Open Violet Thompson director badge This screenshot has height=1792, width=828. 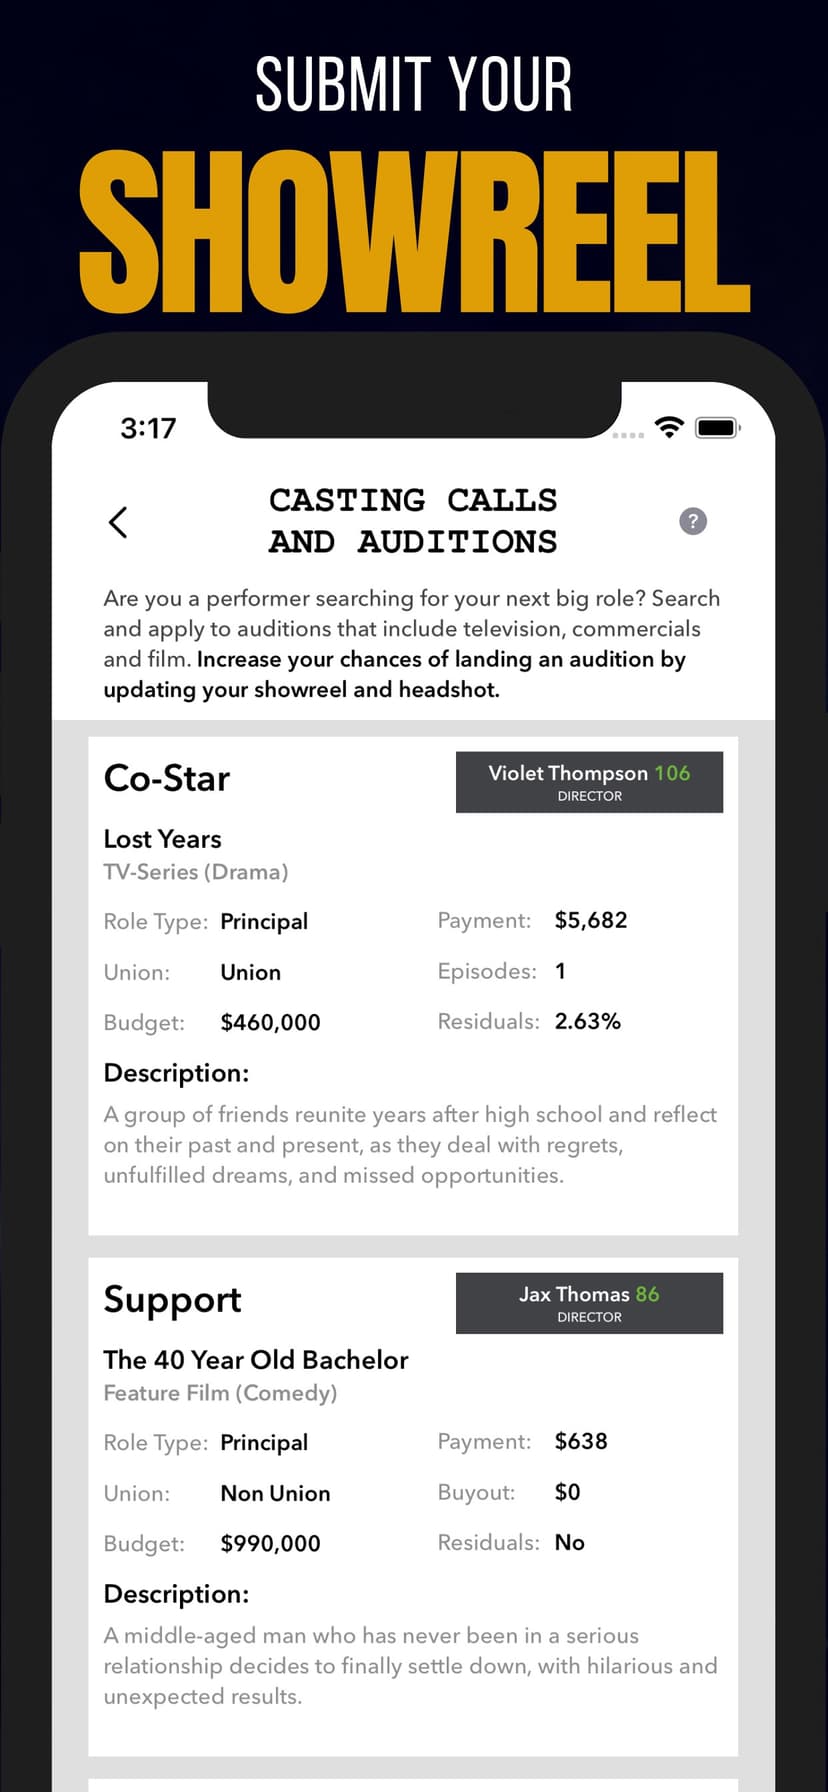point(589,782)
